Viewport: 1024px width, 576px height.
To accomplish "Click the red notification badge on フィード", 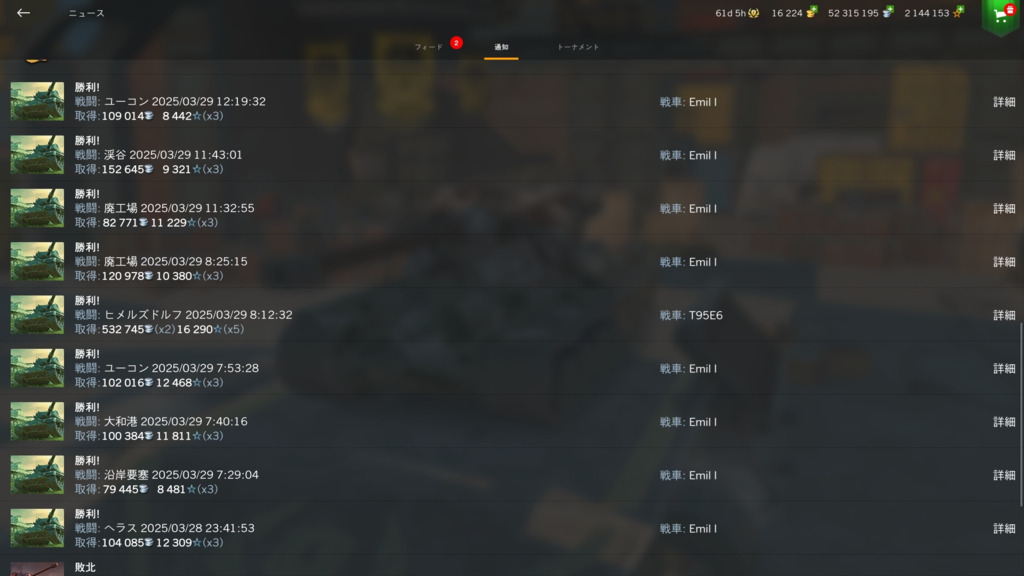I will pos(456,42).
